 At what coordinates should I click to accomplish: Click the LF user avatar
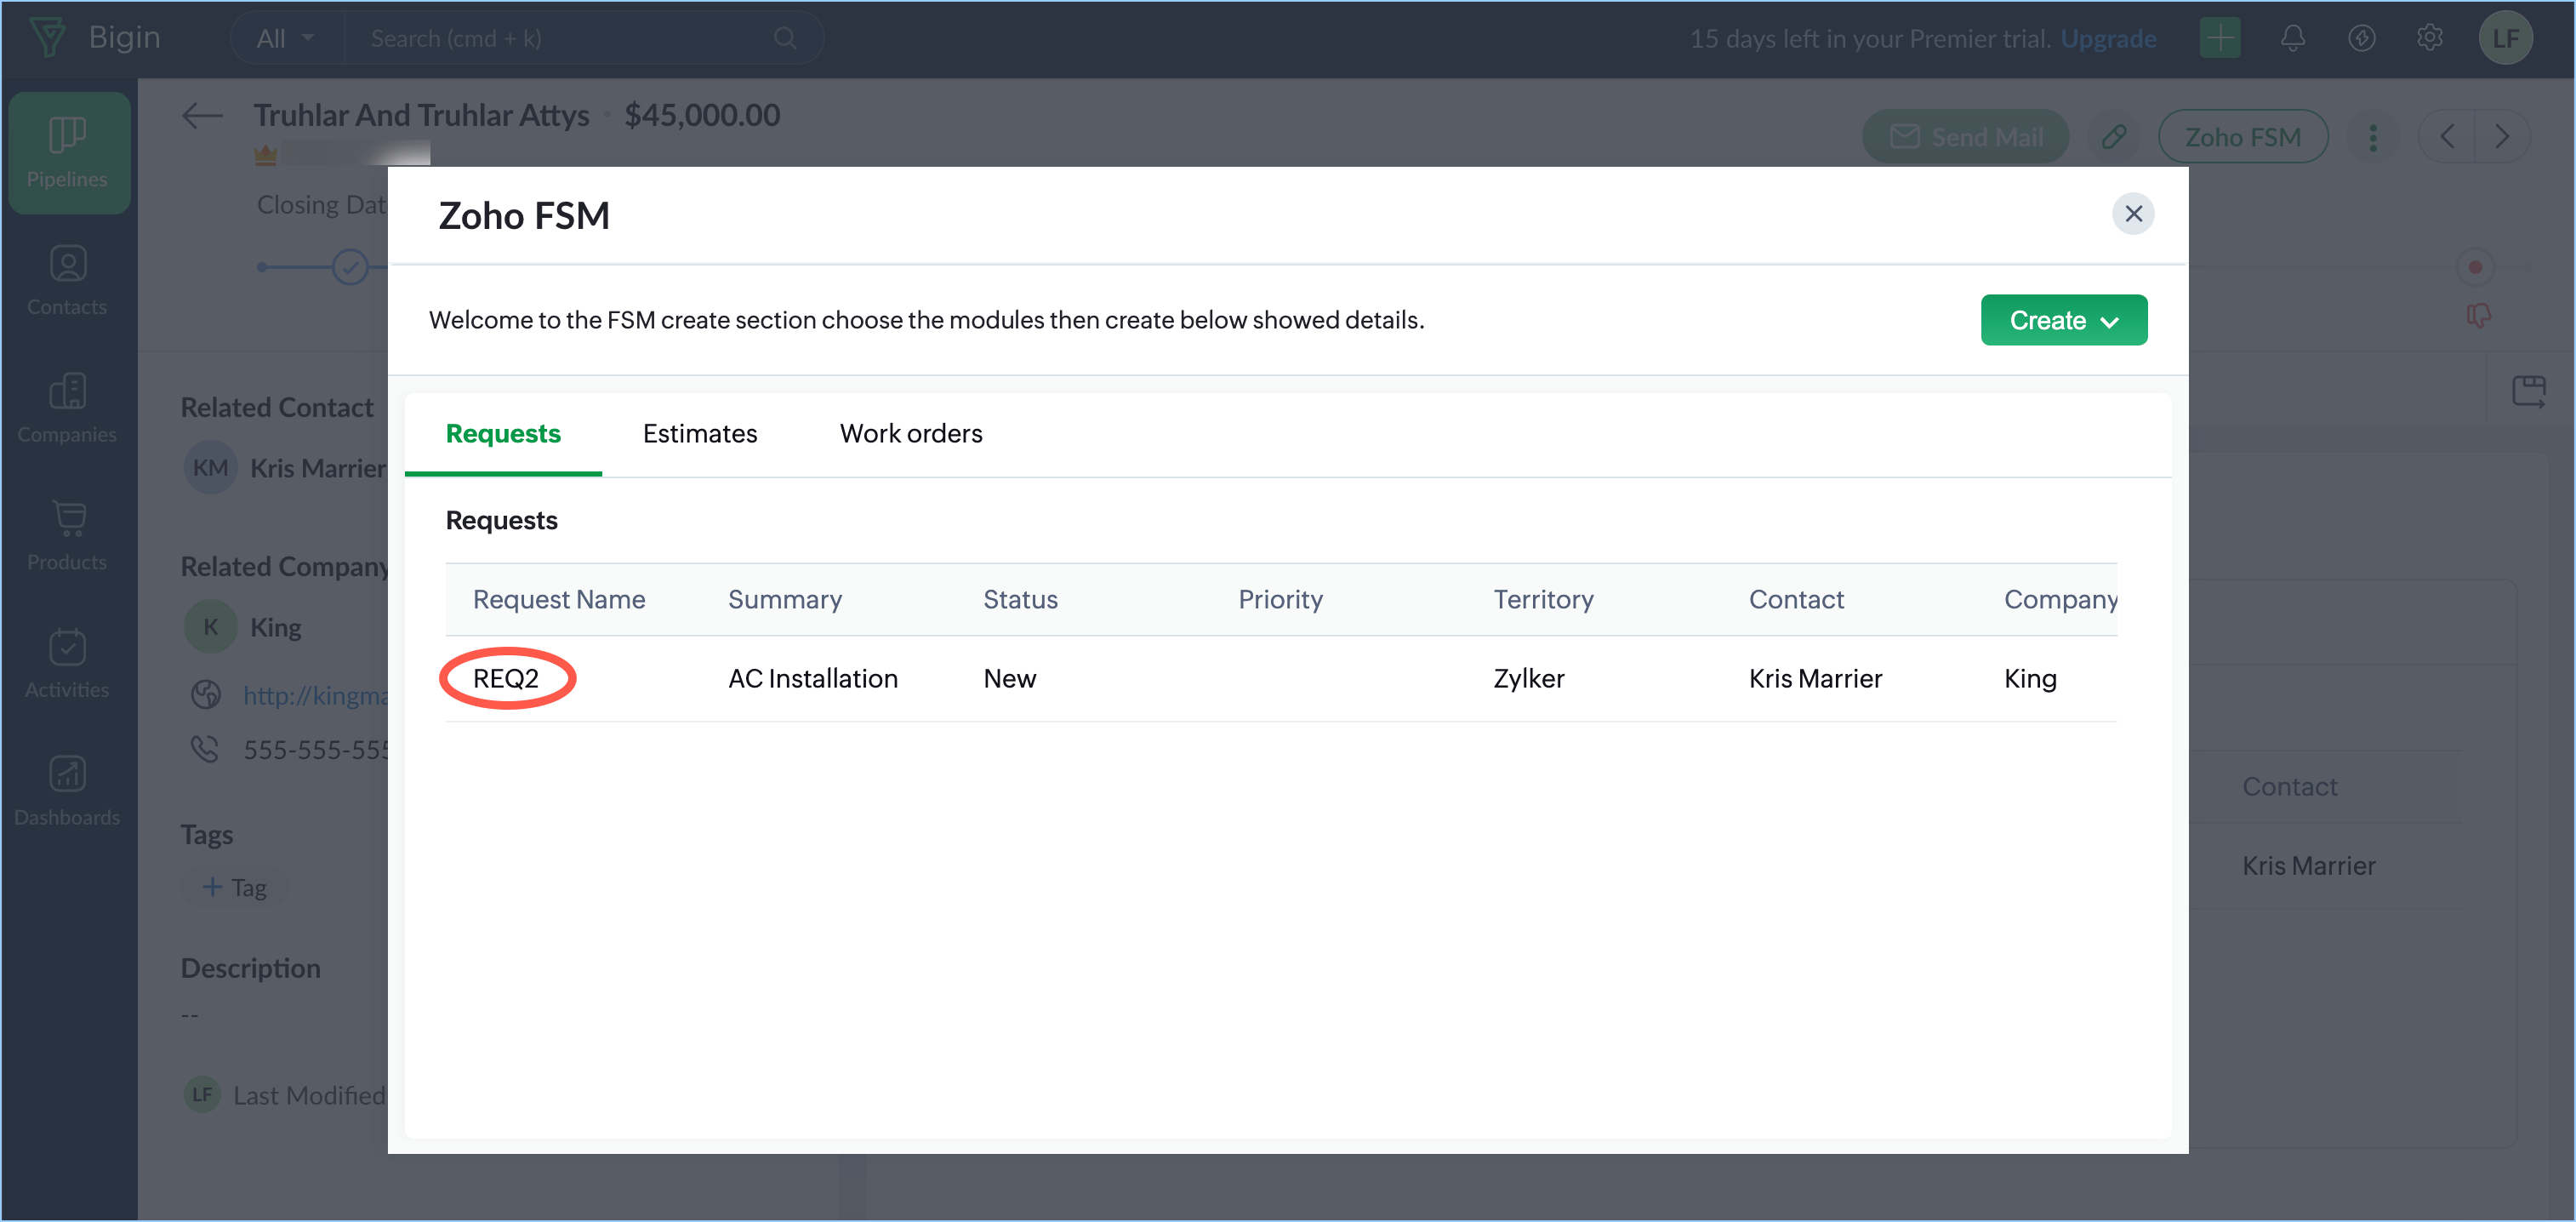click(x=2505, y=38)
